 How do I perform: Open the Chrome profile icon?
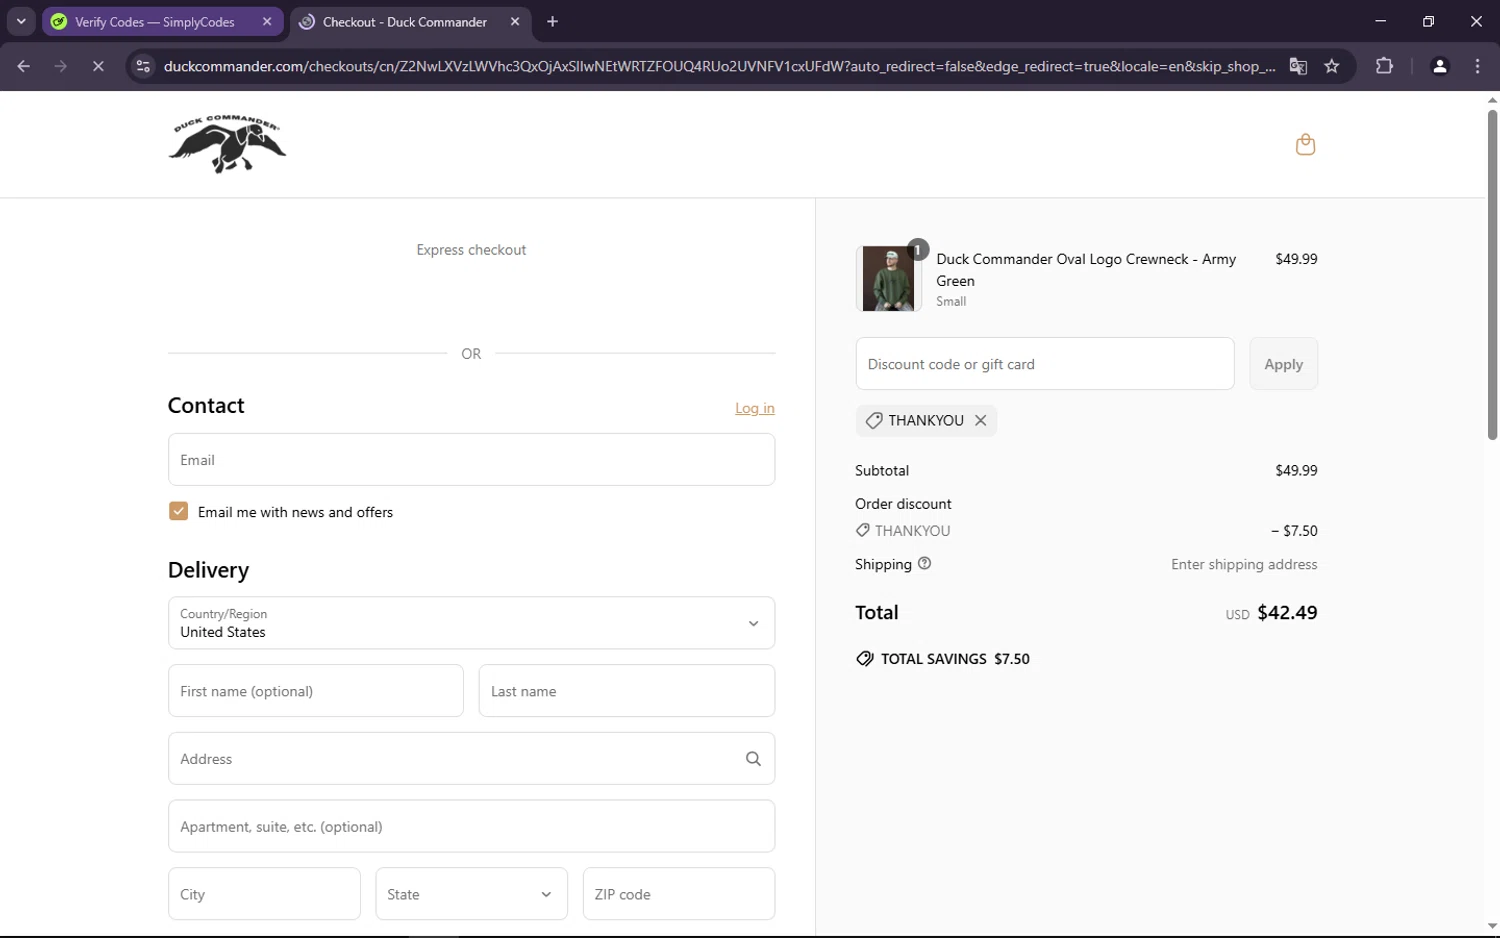coord(1440,66)
